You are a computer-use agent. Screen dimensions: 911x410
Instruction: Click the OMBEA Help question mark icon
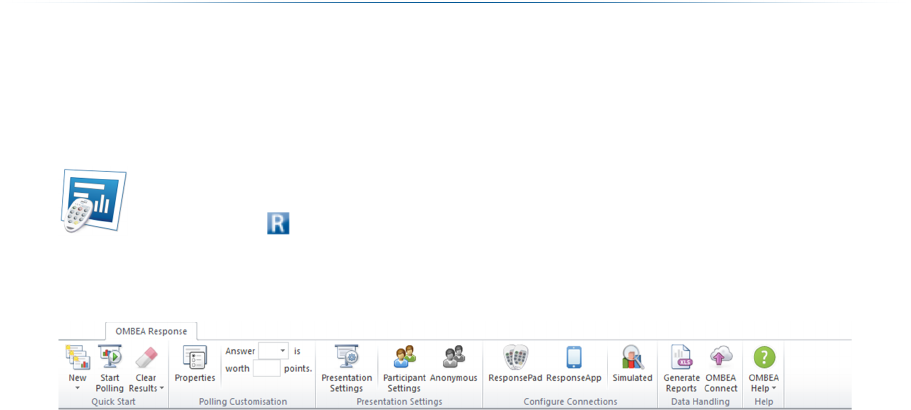pos(764,357)
